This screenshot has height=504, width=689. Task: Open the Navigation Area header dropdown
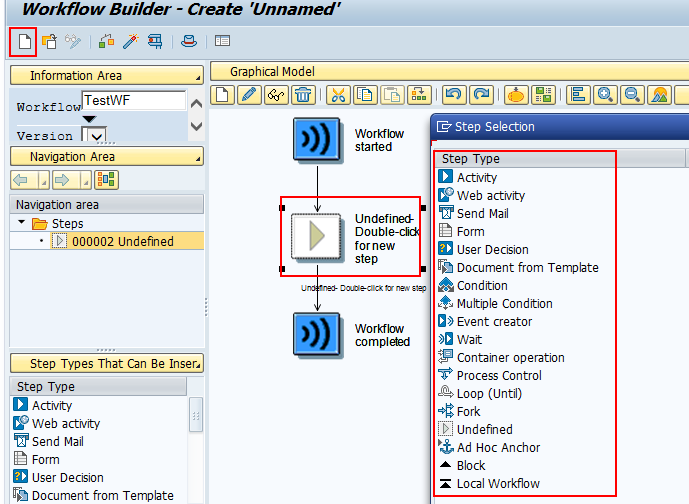(198, 160)
